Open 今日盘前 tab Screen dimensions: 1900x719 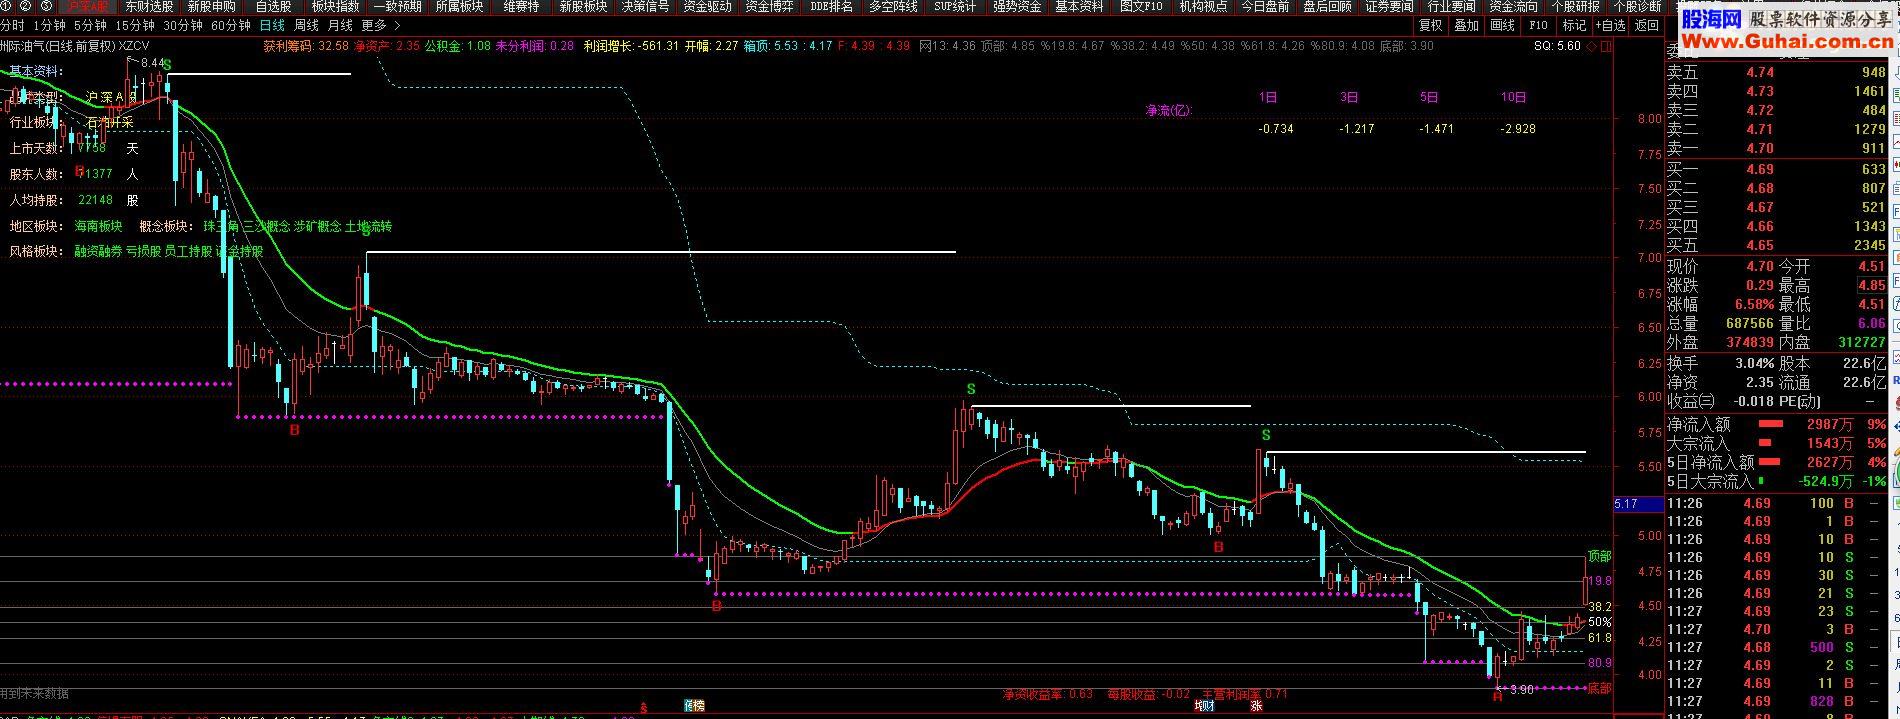pos(1265,6)
